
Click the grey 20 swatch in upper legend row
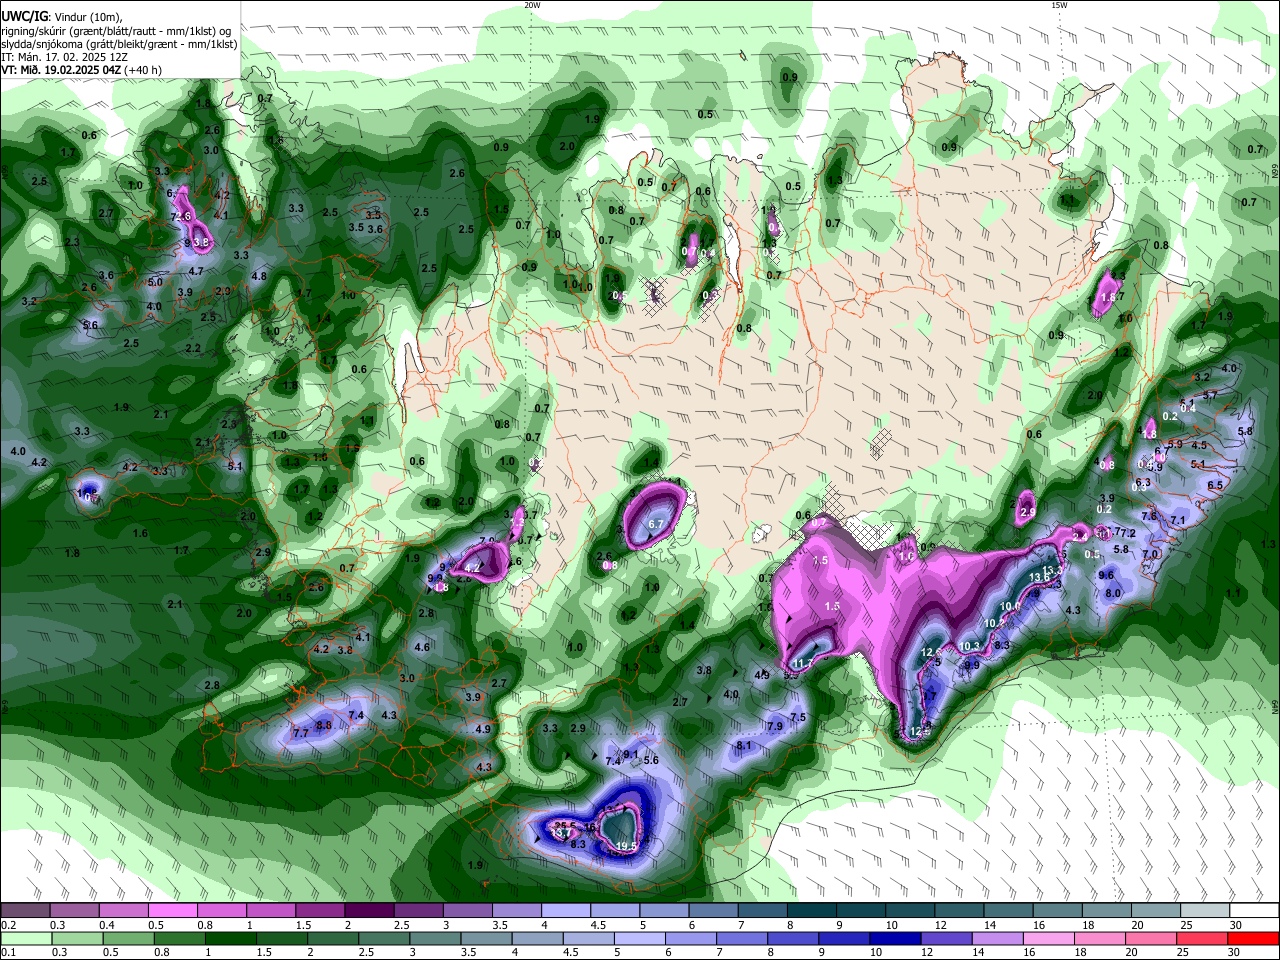1156,911
